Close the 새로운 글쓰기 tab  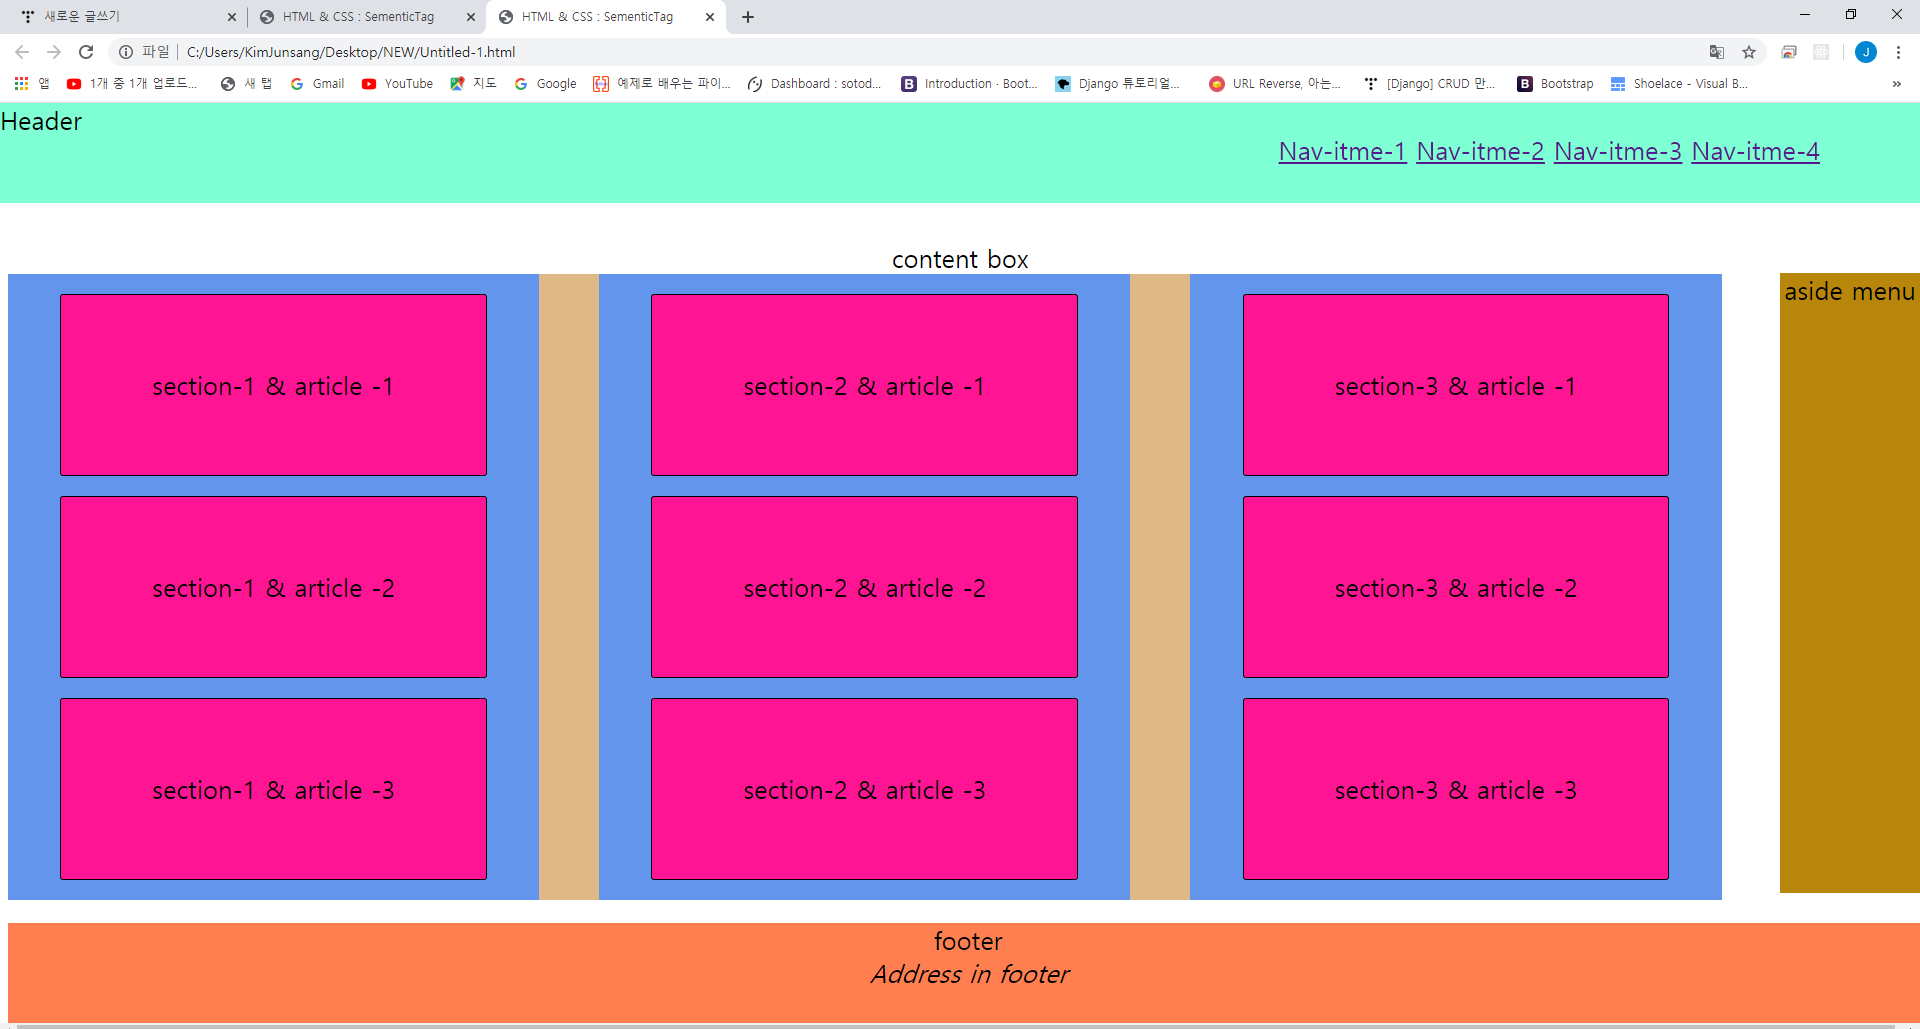232,17
